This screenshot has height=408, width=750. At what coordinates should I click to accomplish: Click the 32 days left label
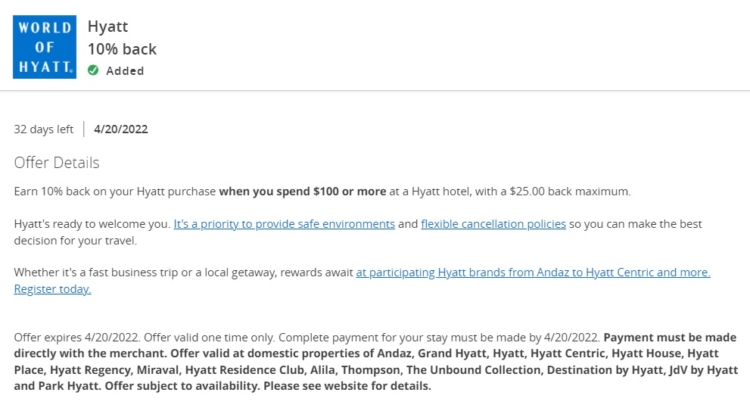pyautogui.click(x=44, y=129)
